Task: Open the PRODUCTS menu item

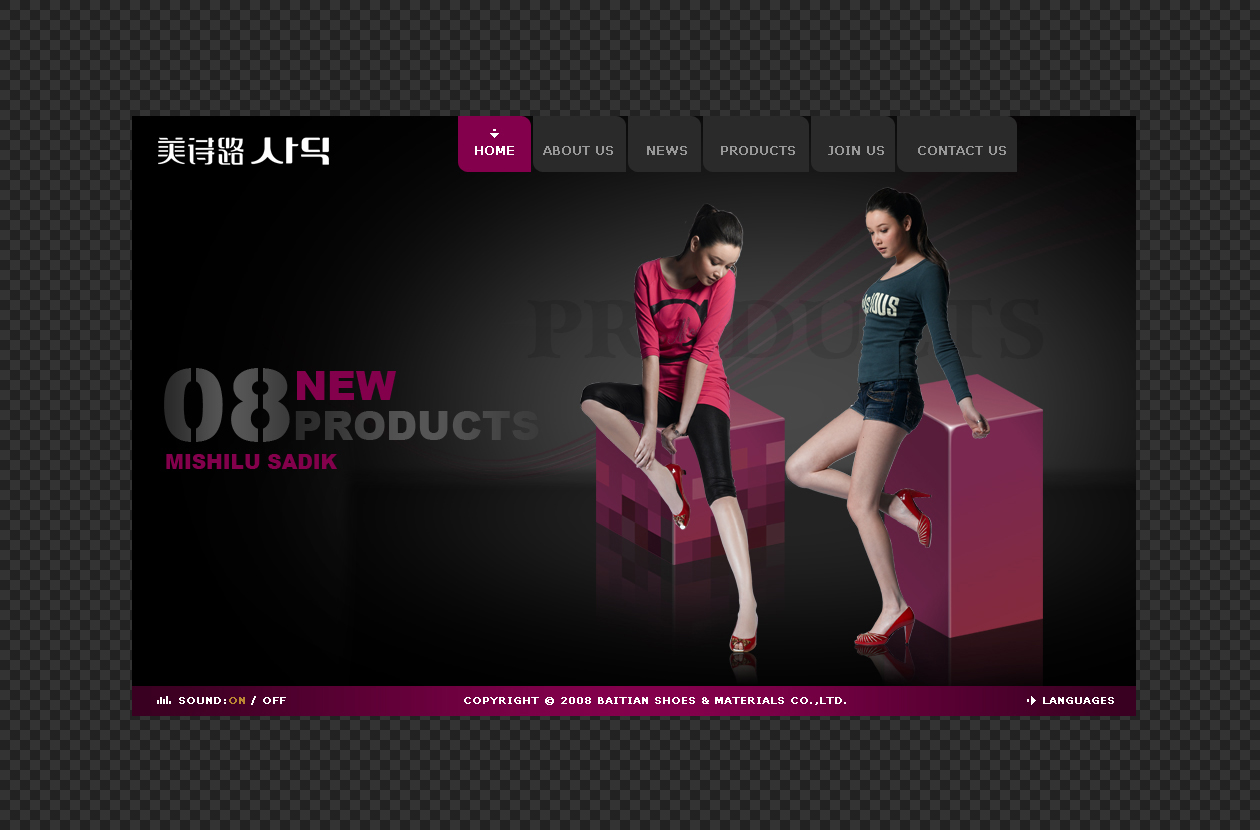Action: 757,151
